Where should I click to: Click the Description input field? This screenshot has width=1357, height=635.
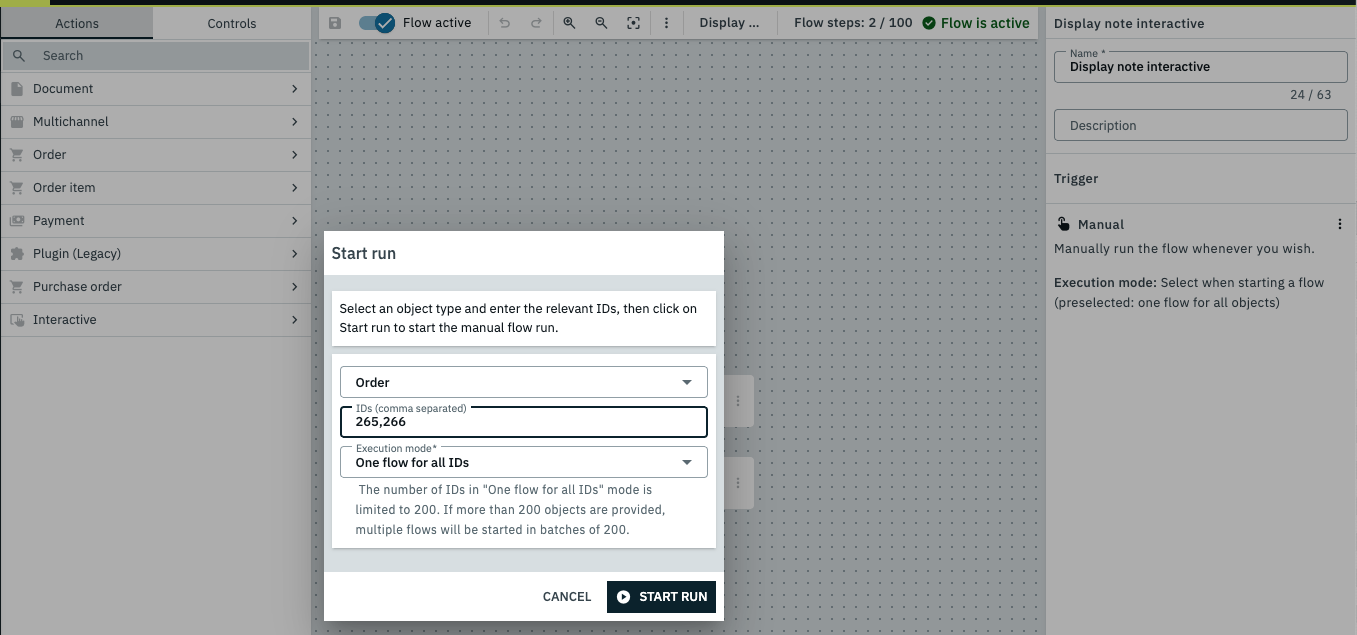pyautogui.click(x=1201, y=126)
